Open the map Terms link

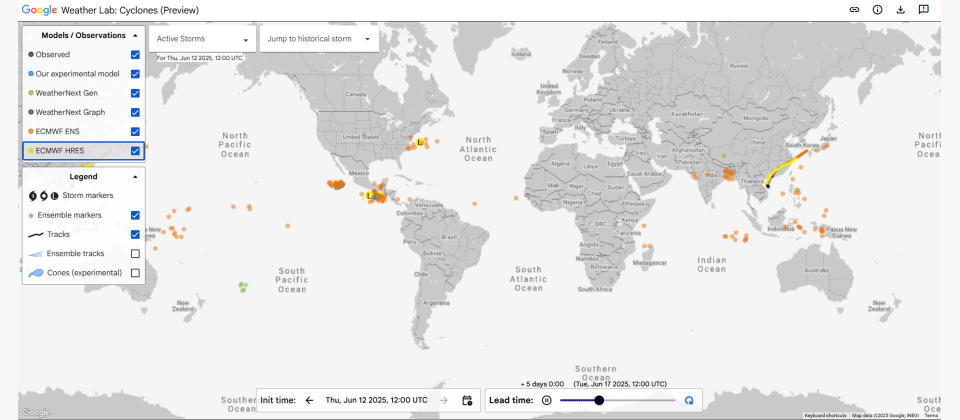[x=931, y=416]
